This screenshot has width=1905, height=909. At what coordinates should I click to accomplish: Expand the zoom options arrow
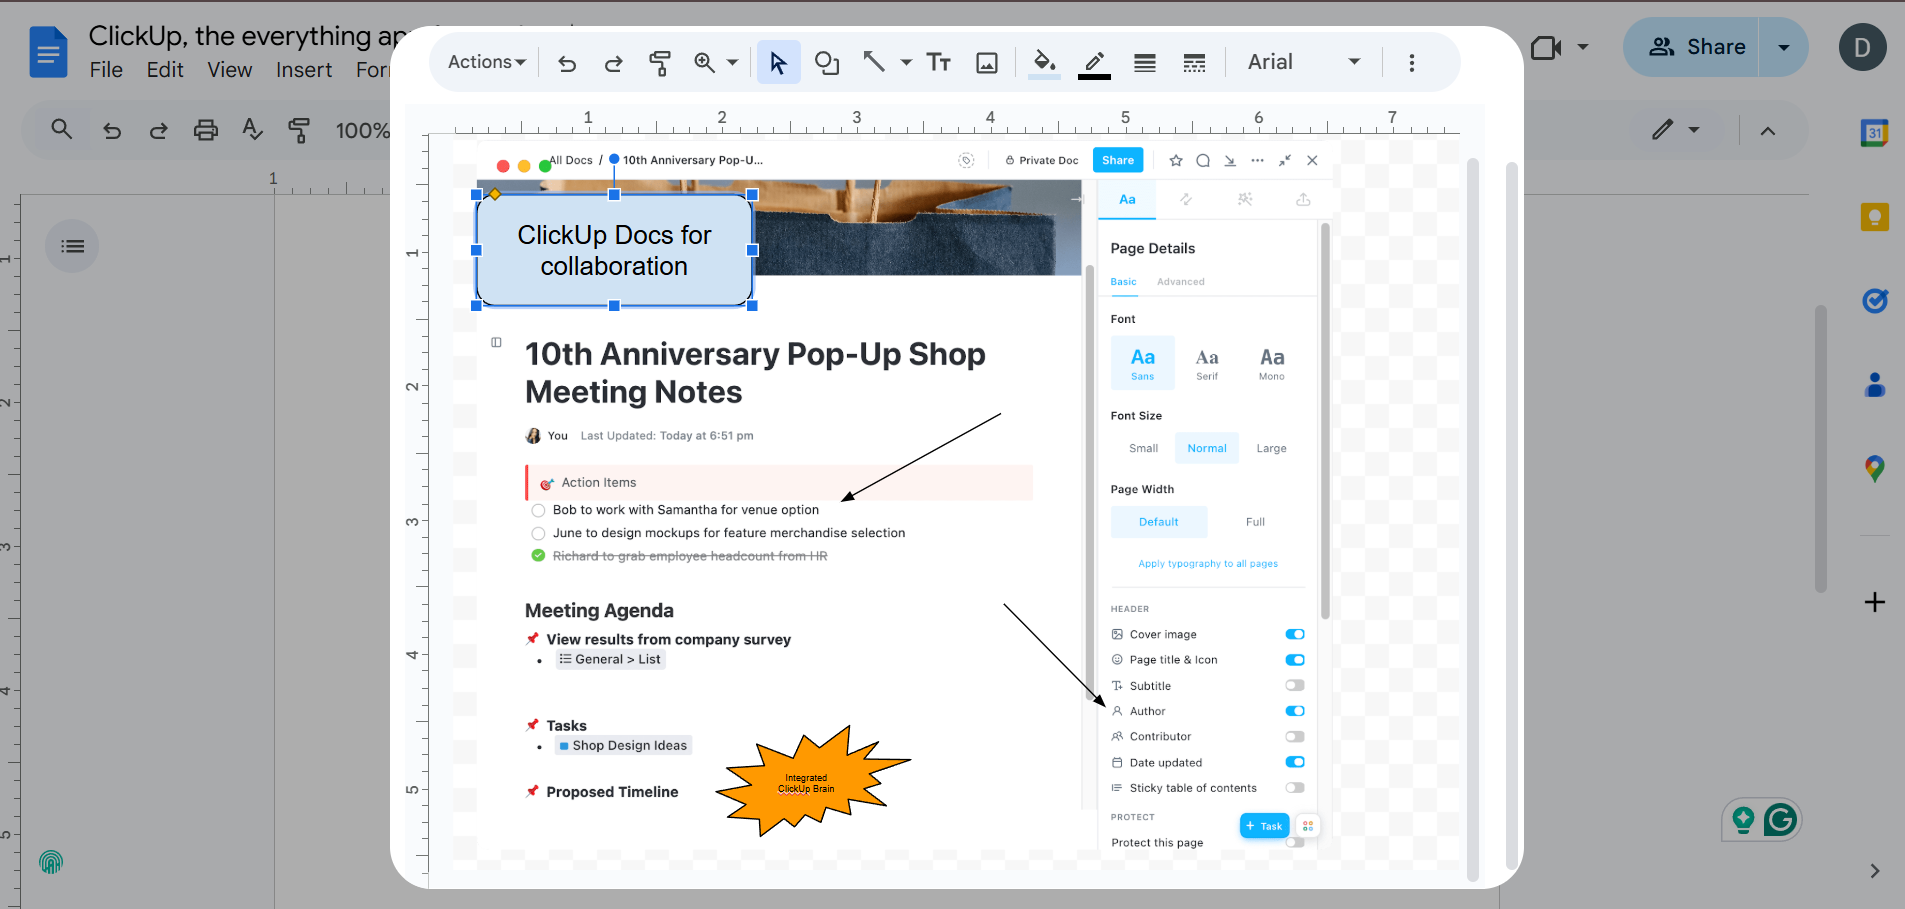coord(733,62)
